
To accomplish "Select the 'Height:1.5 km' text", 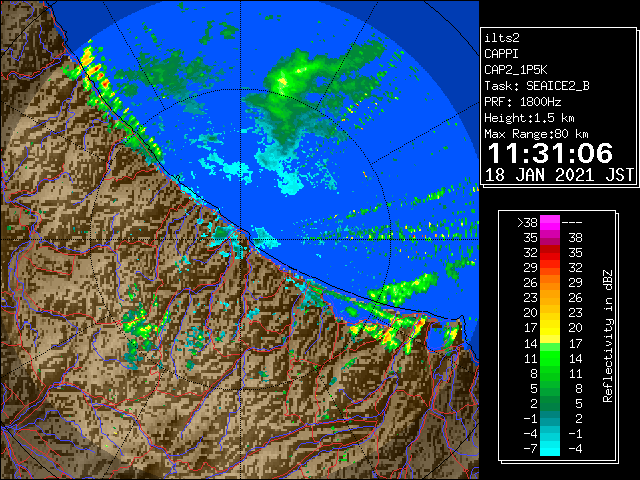I will coord(529,118).
